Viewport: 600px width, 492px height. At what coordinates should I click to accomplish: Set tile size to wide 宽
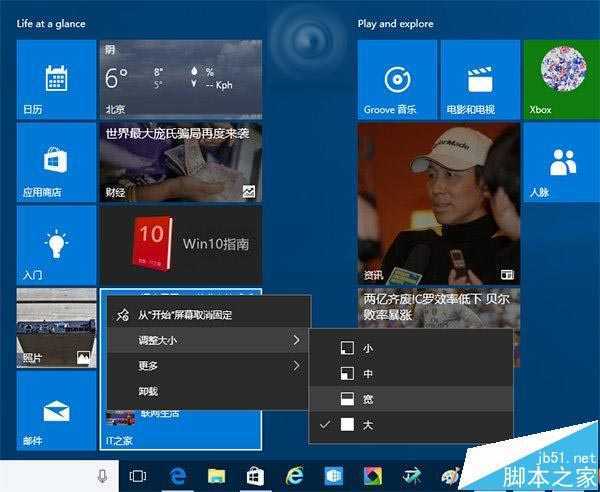(411, 399)
